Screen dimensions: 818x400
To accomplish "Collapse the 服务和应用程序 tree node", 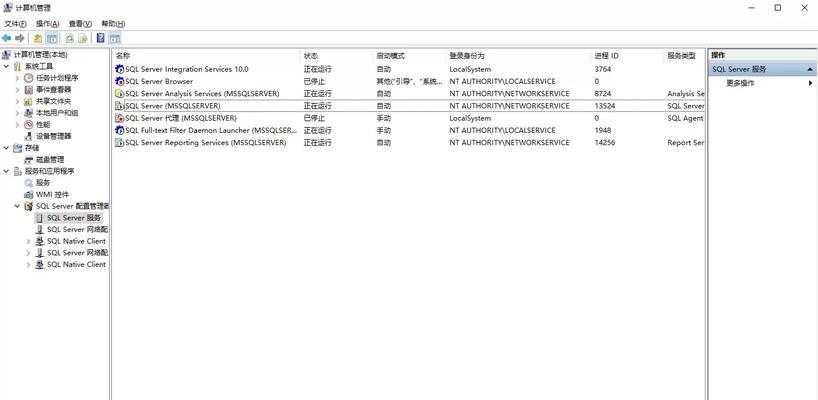I will (x=6, y=171).
